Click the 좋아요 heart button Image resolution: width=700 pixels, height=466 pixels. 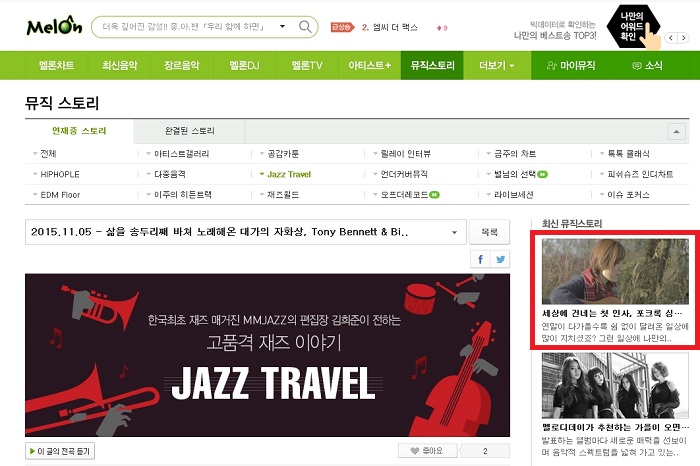point(427,451)
